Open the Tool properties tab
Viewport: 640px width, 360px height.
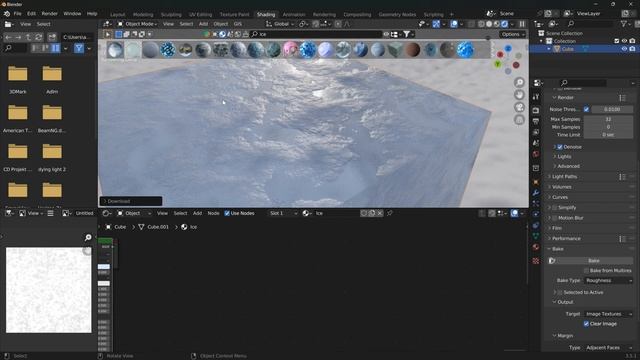click(536, 97)
